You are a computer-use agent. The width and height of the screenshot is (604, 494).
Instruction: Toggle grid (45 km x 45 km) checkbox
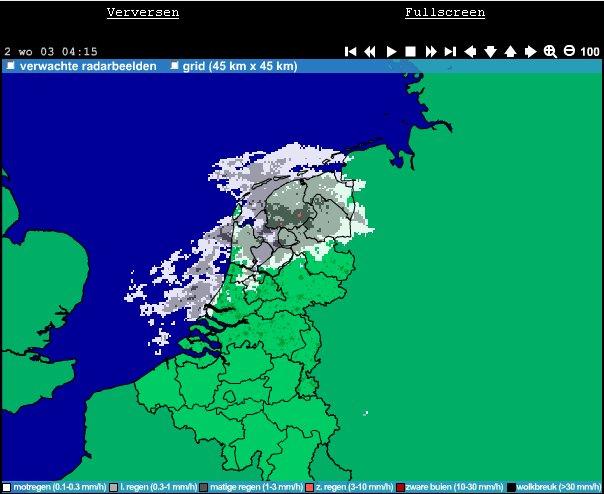point(174,66)
